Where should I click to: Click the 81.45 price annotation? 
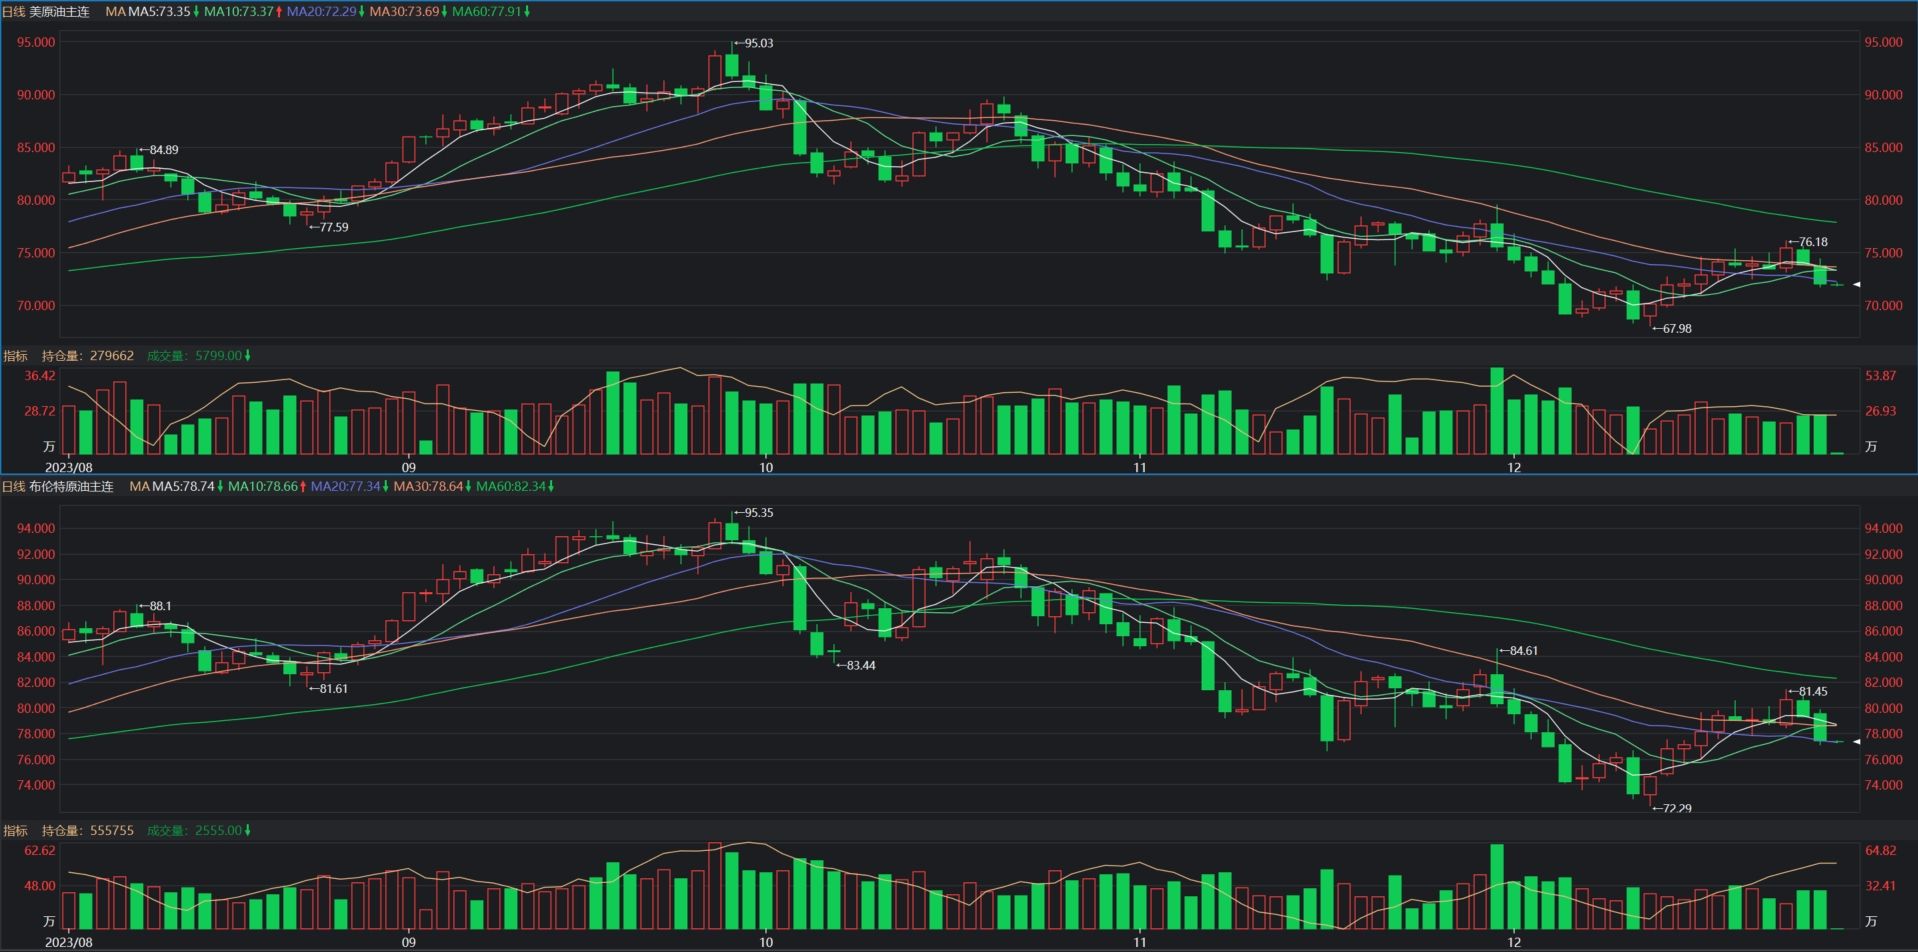click(x=1808, y=692)
